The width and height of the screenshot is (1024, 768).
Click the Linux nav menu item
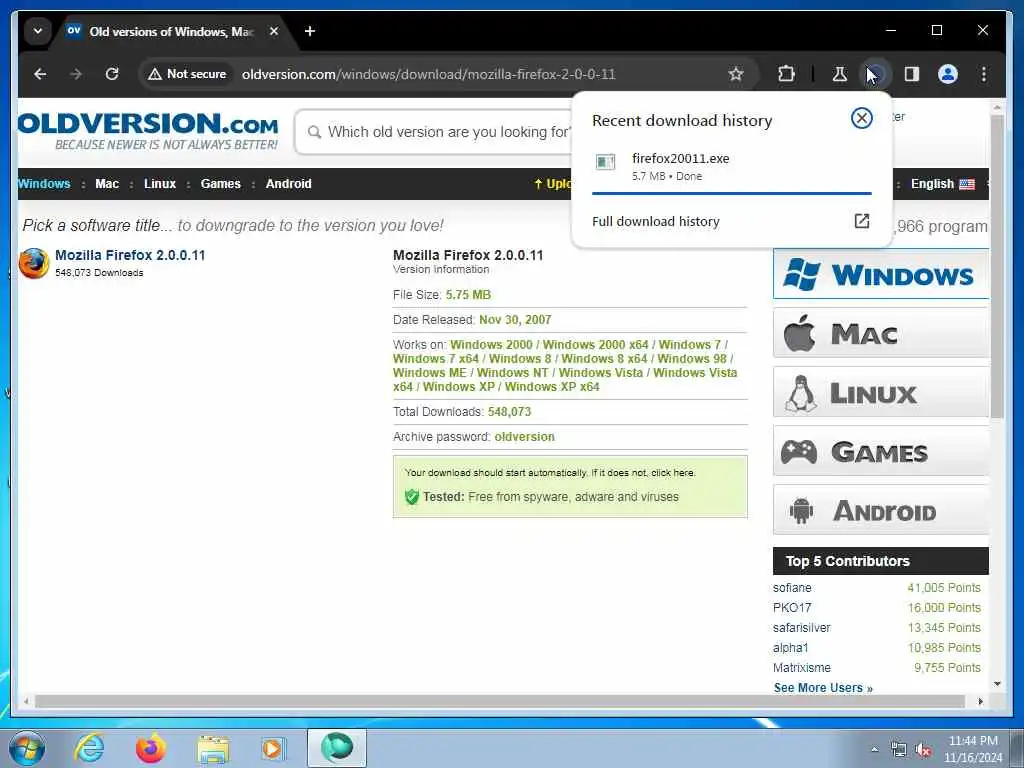pos(160,184)
